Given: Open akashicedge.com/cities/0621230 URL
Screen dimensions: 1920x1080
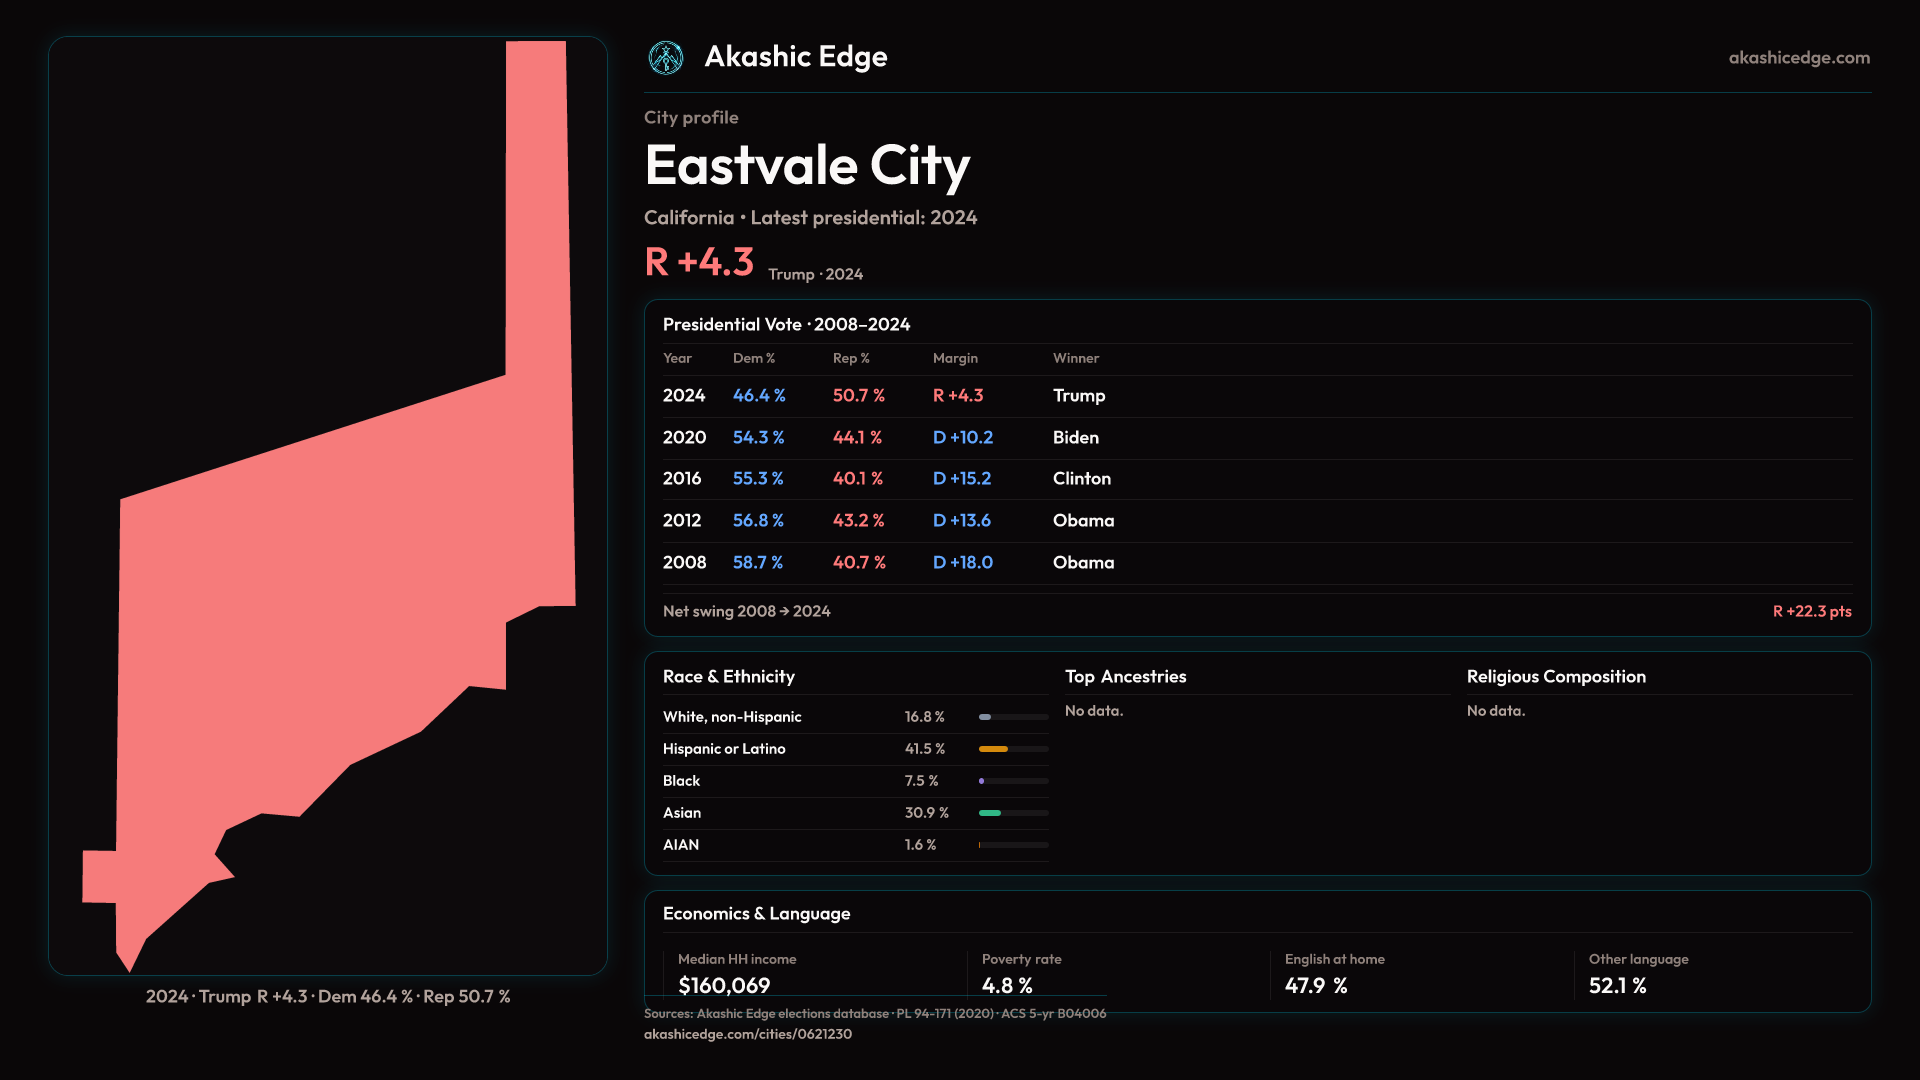Looking at the screenshot, I should click(747, 1034).
